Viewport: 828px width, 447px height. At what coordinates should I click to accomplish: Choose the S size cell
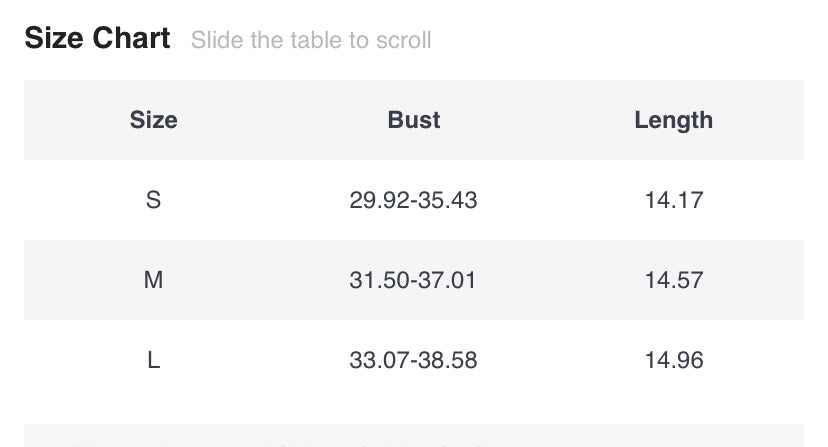click(x=153, y=200)
